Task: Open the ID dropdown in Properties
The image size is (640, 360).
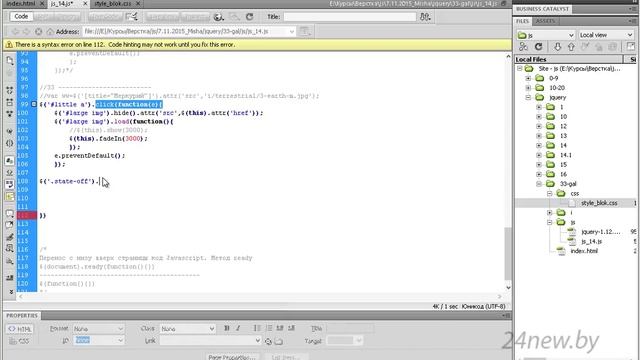Action: tap(98, 340)
